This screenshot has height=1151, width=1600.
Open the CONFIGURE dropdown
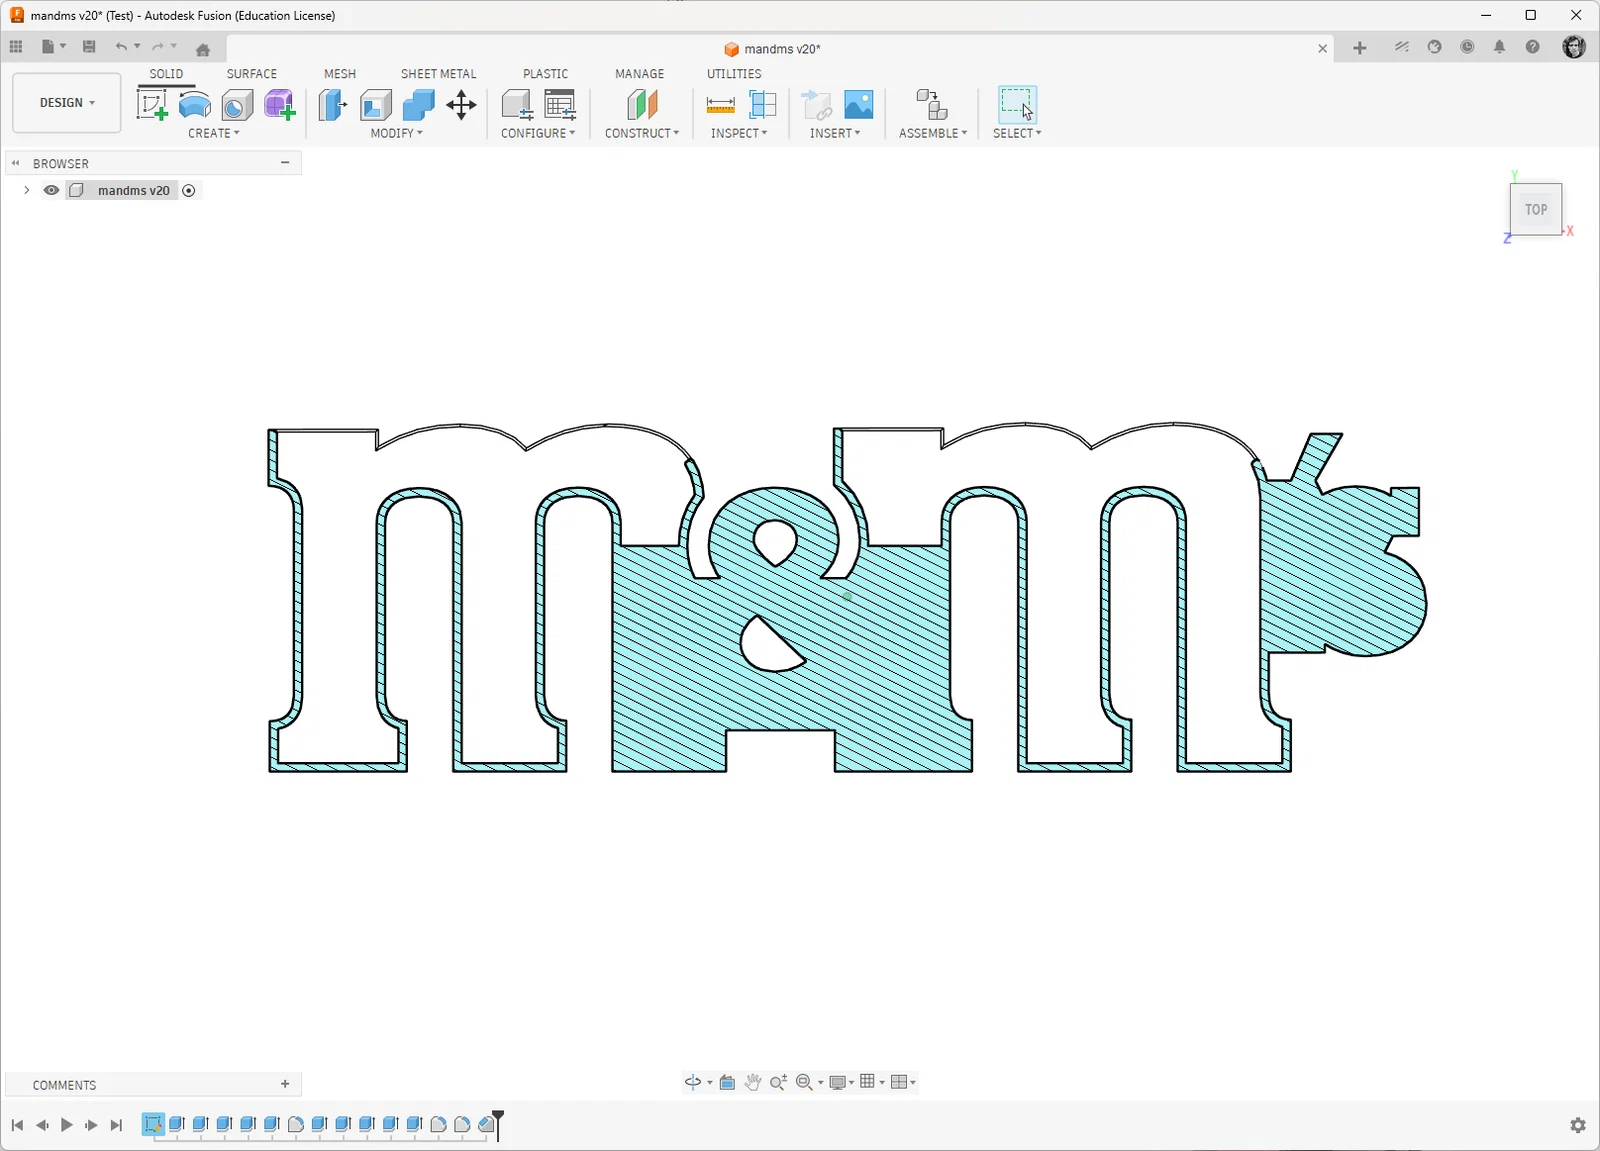point(538,133)
